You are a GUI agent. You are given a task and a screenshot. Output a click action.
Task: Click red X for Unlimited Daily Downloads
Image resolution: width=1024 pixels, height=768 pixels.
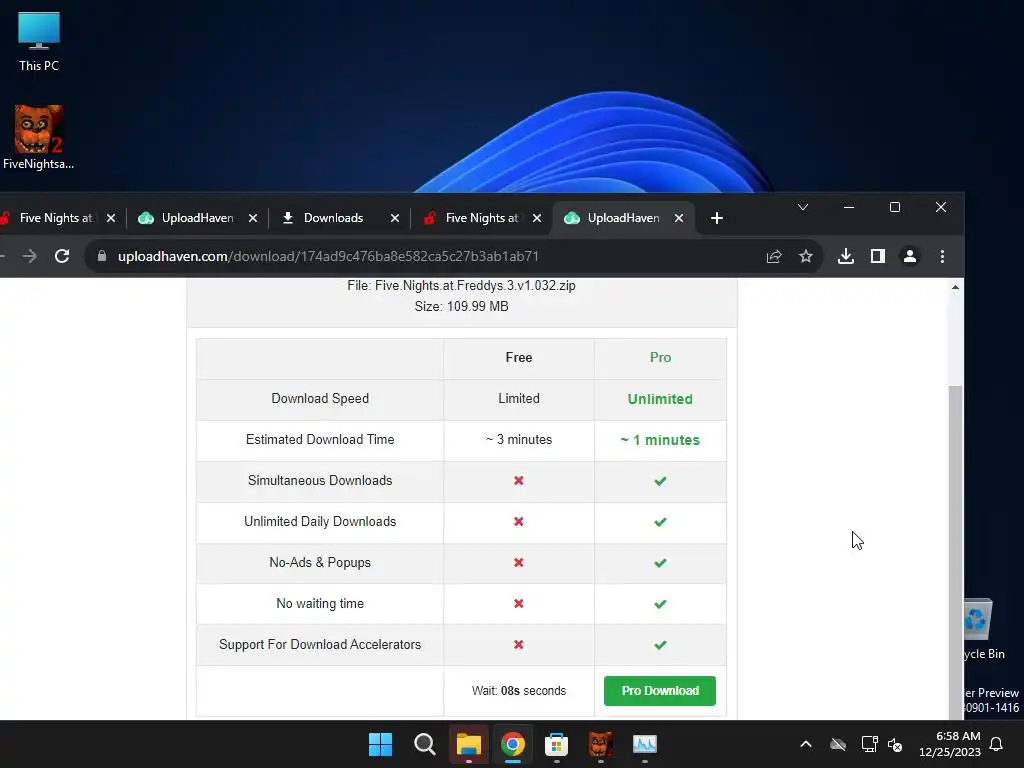(519, 522)
